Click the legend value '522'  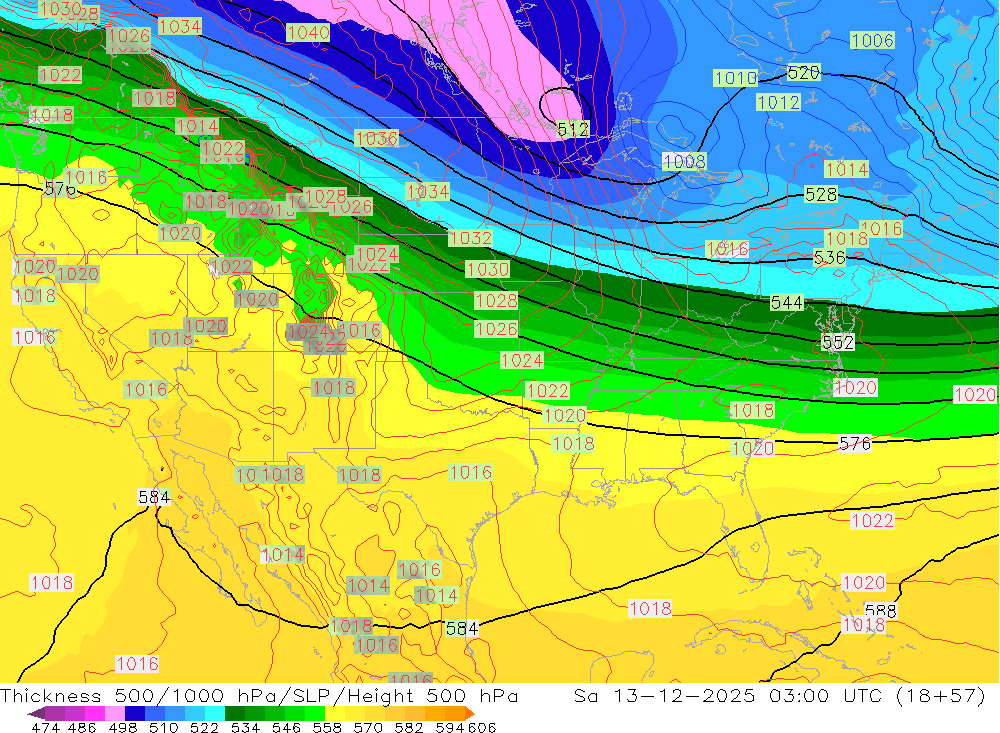click(204, 727)
